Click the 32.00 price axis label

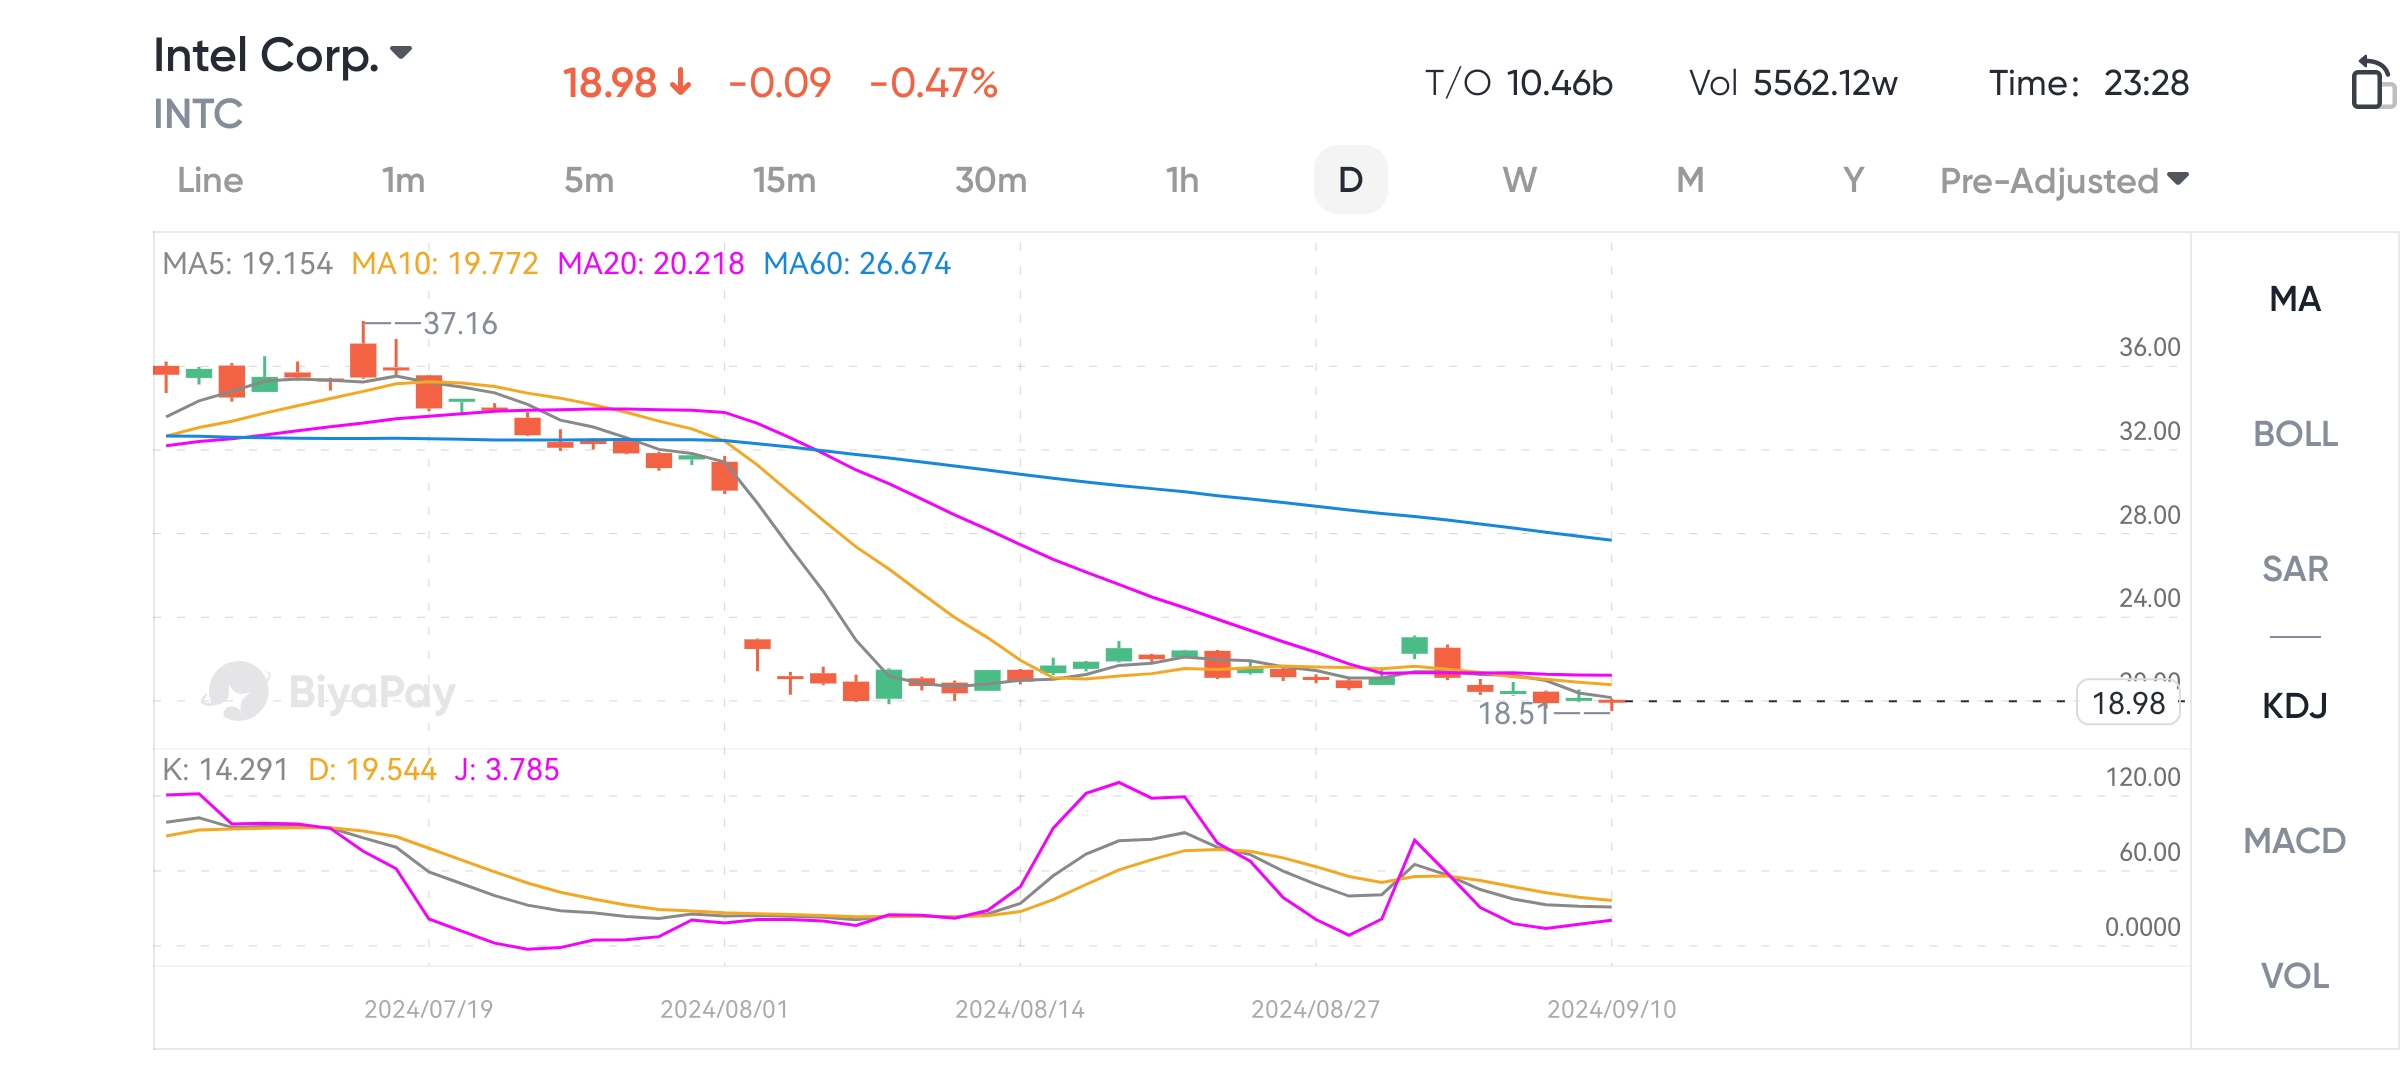point(2150,431)
